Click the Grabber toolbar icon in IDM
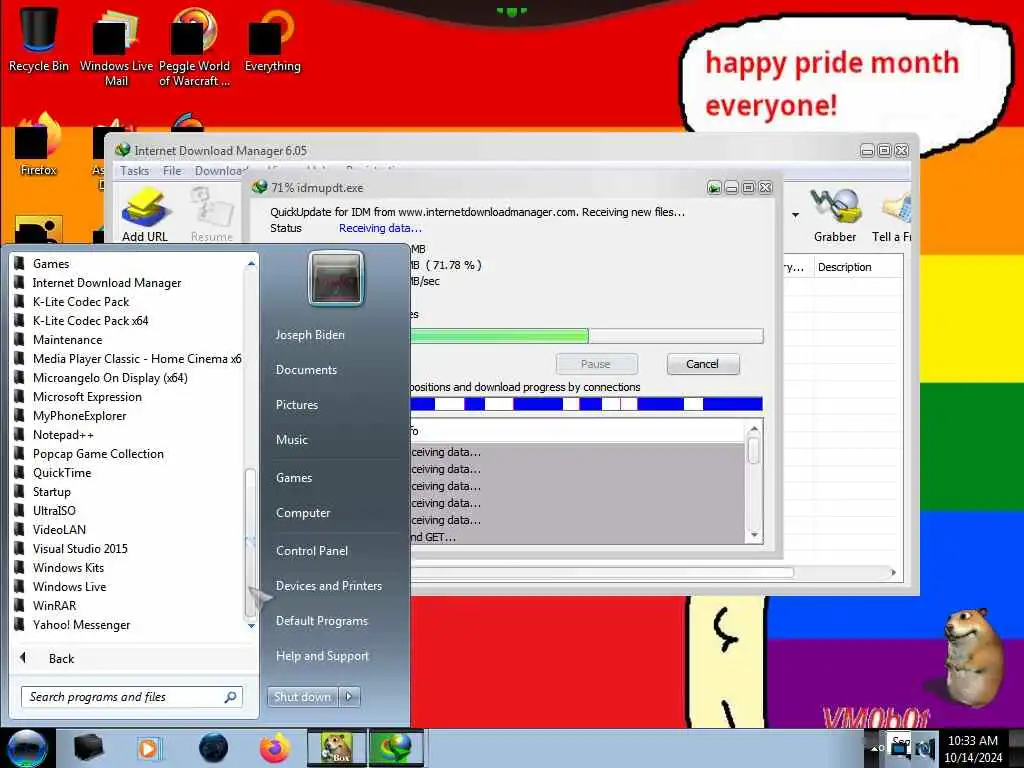 click(x=835, y=215)
